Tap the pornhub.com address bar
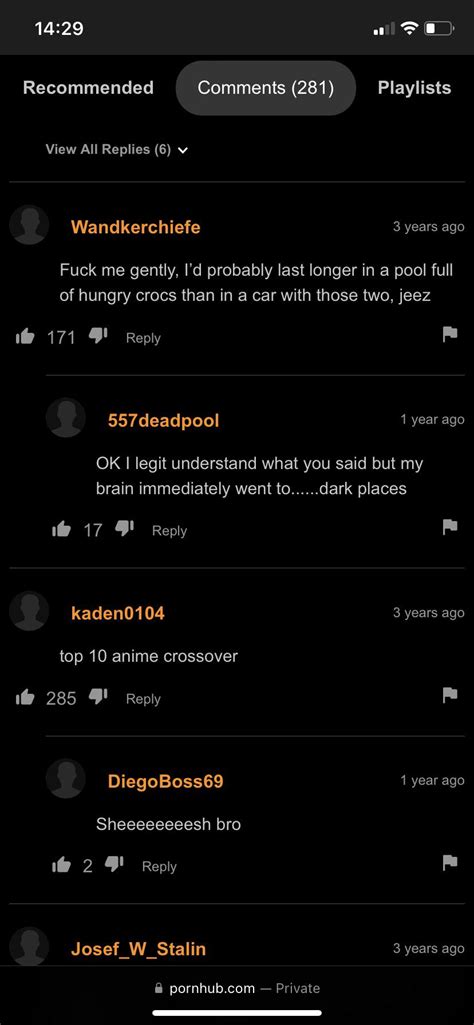The image size is (474, 1025). (x=237, y=988)
